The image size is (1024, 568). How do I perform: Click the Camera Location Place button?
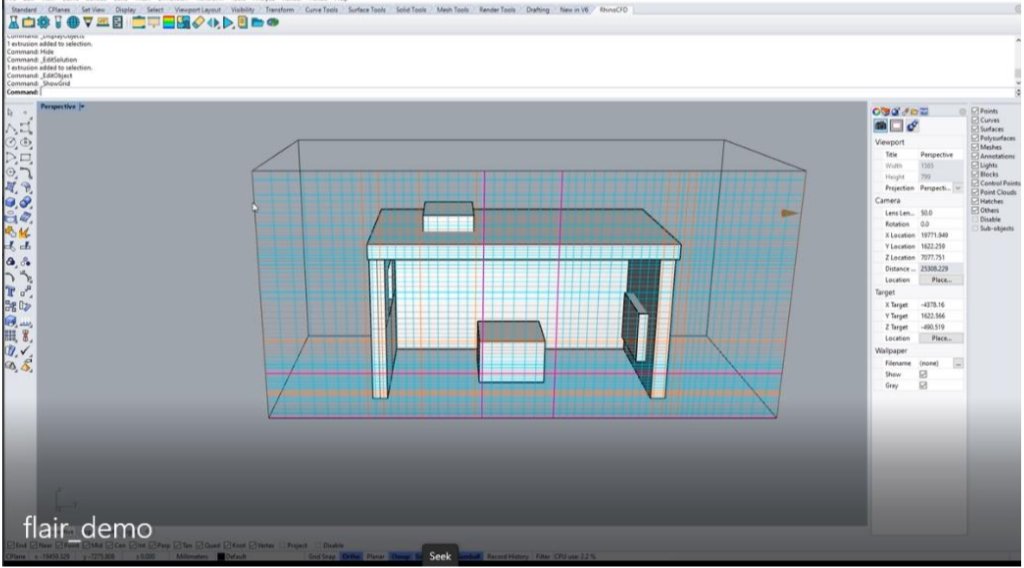pos(941,280)
